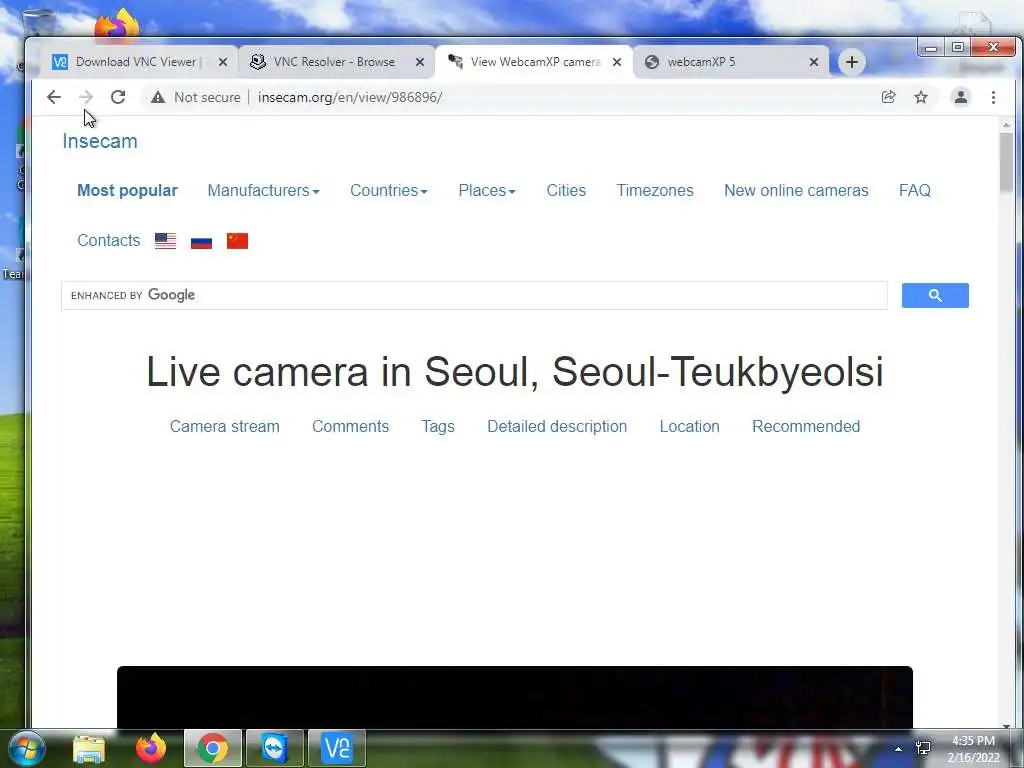
Task: Close the Download VNC Viewer tab
Action: click(x=223, y=62)
